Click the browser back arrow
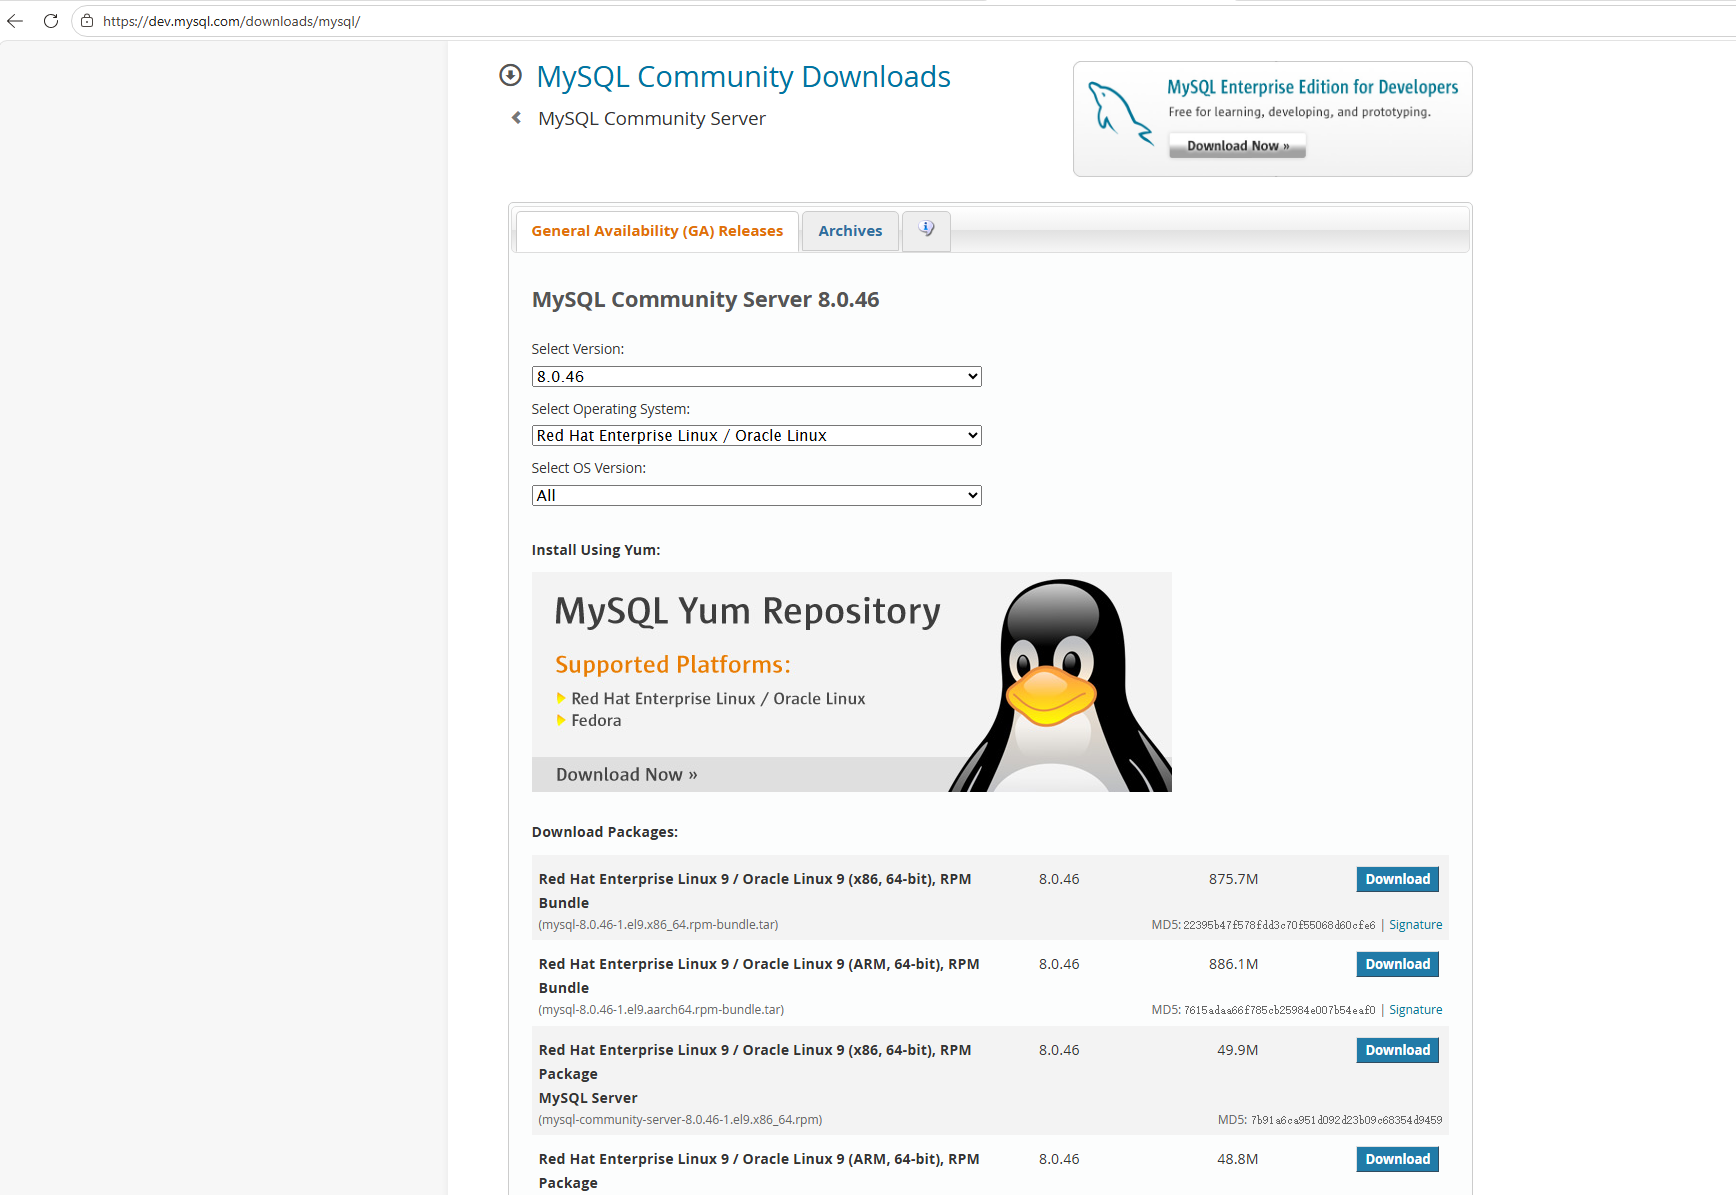 tap(15, 21)
